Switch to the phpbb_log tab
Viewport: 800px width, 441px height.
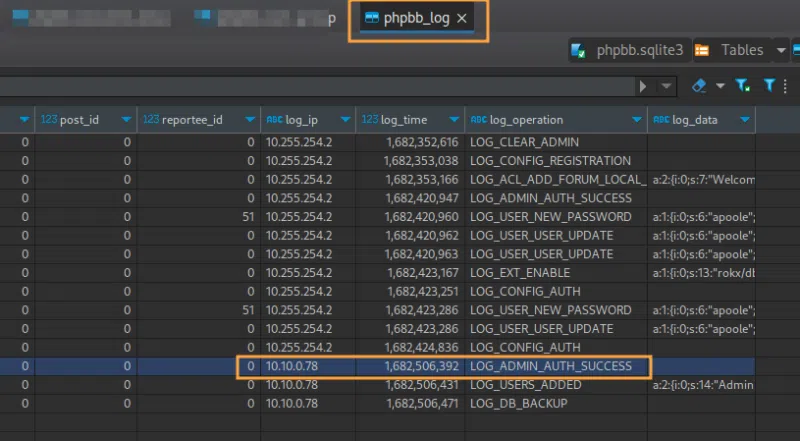(x=416, y=19)
